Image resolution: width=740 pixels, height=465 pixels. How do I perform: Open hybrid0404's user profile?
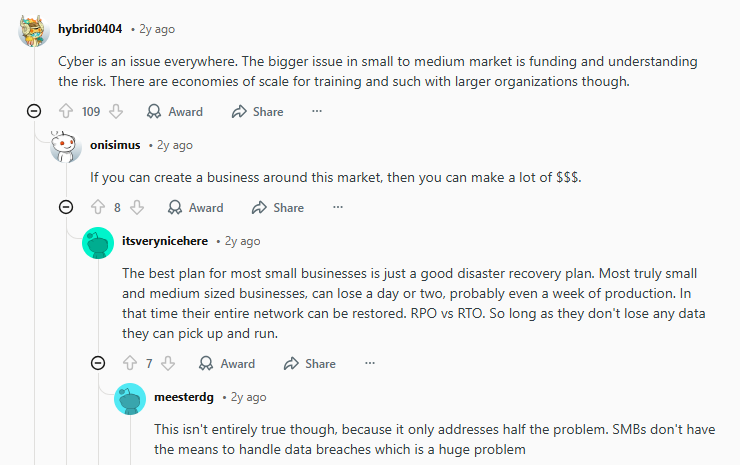[90, 28]
